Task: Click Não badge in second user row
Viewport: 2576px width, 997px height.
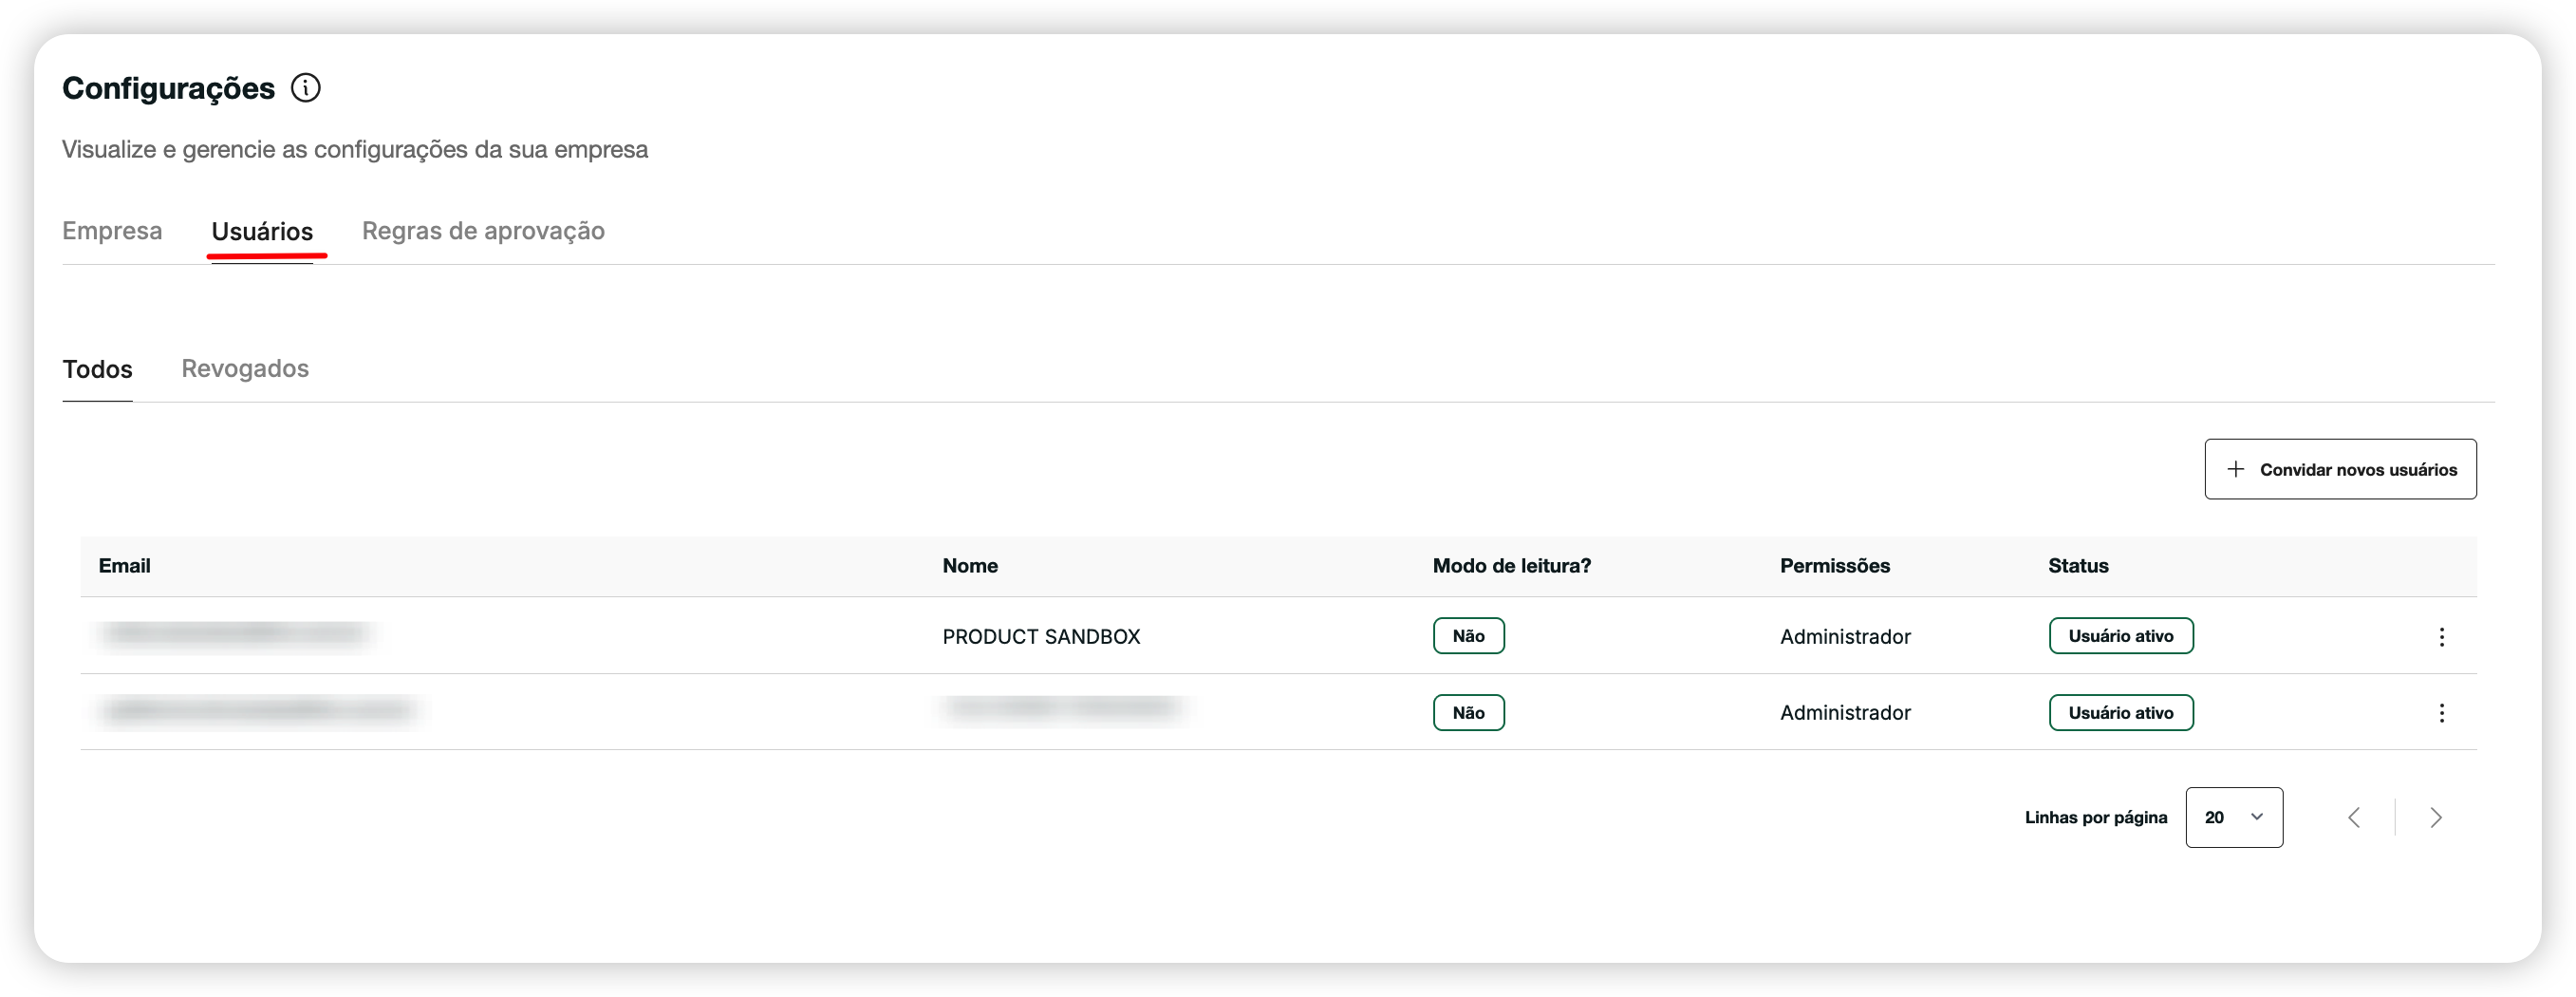Action: pos(1468,713)
